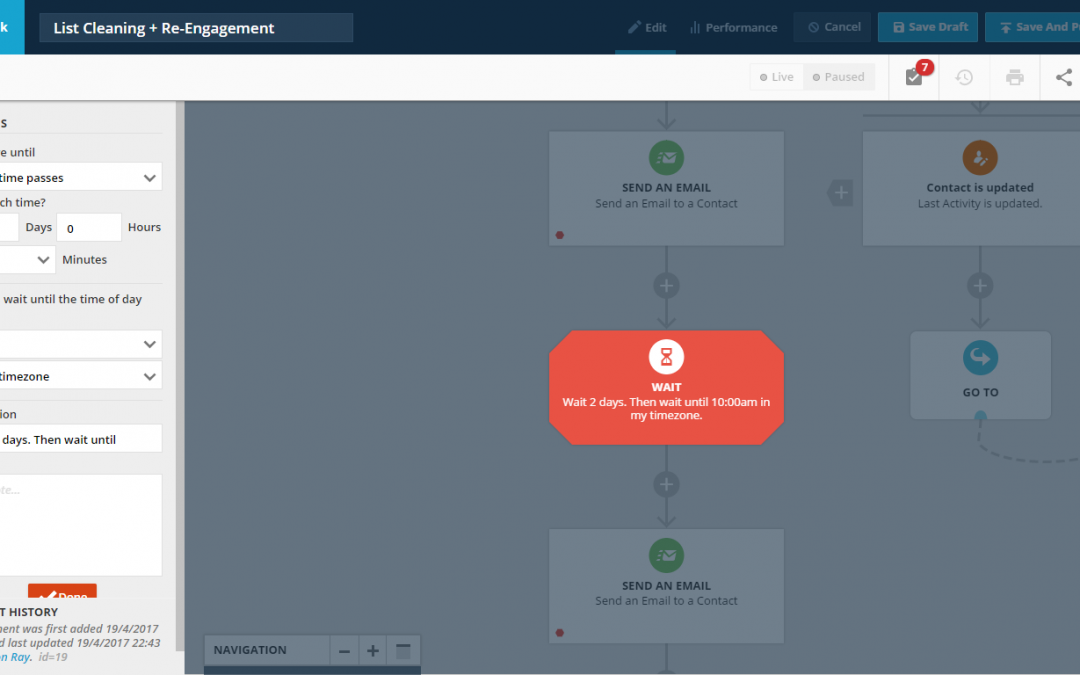The image size is (1080, 675).
Task: Click the print icon in toolbar
Action: (x=1015, y=77)
